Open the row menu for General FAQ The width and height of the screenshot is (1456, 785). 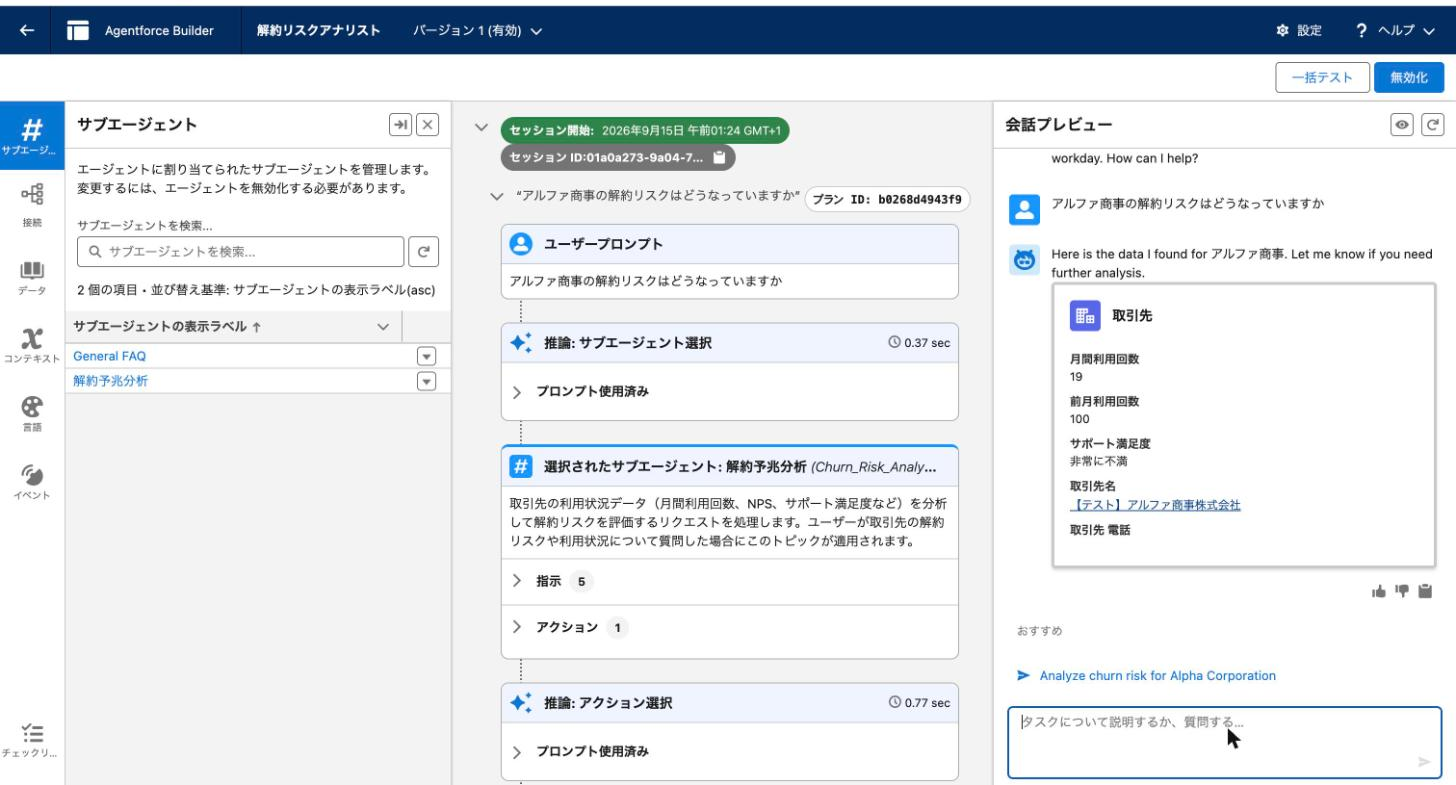(427, 356)
